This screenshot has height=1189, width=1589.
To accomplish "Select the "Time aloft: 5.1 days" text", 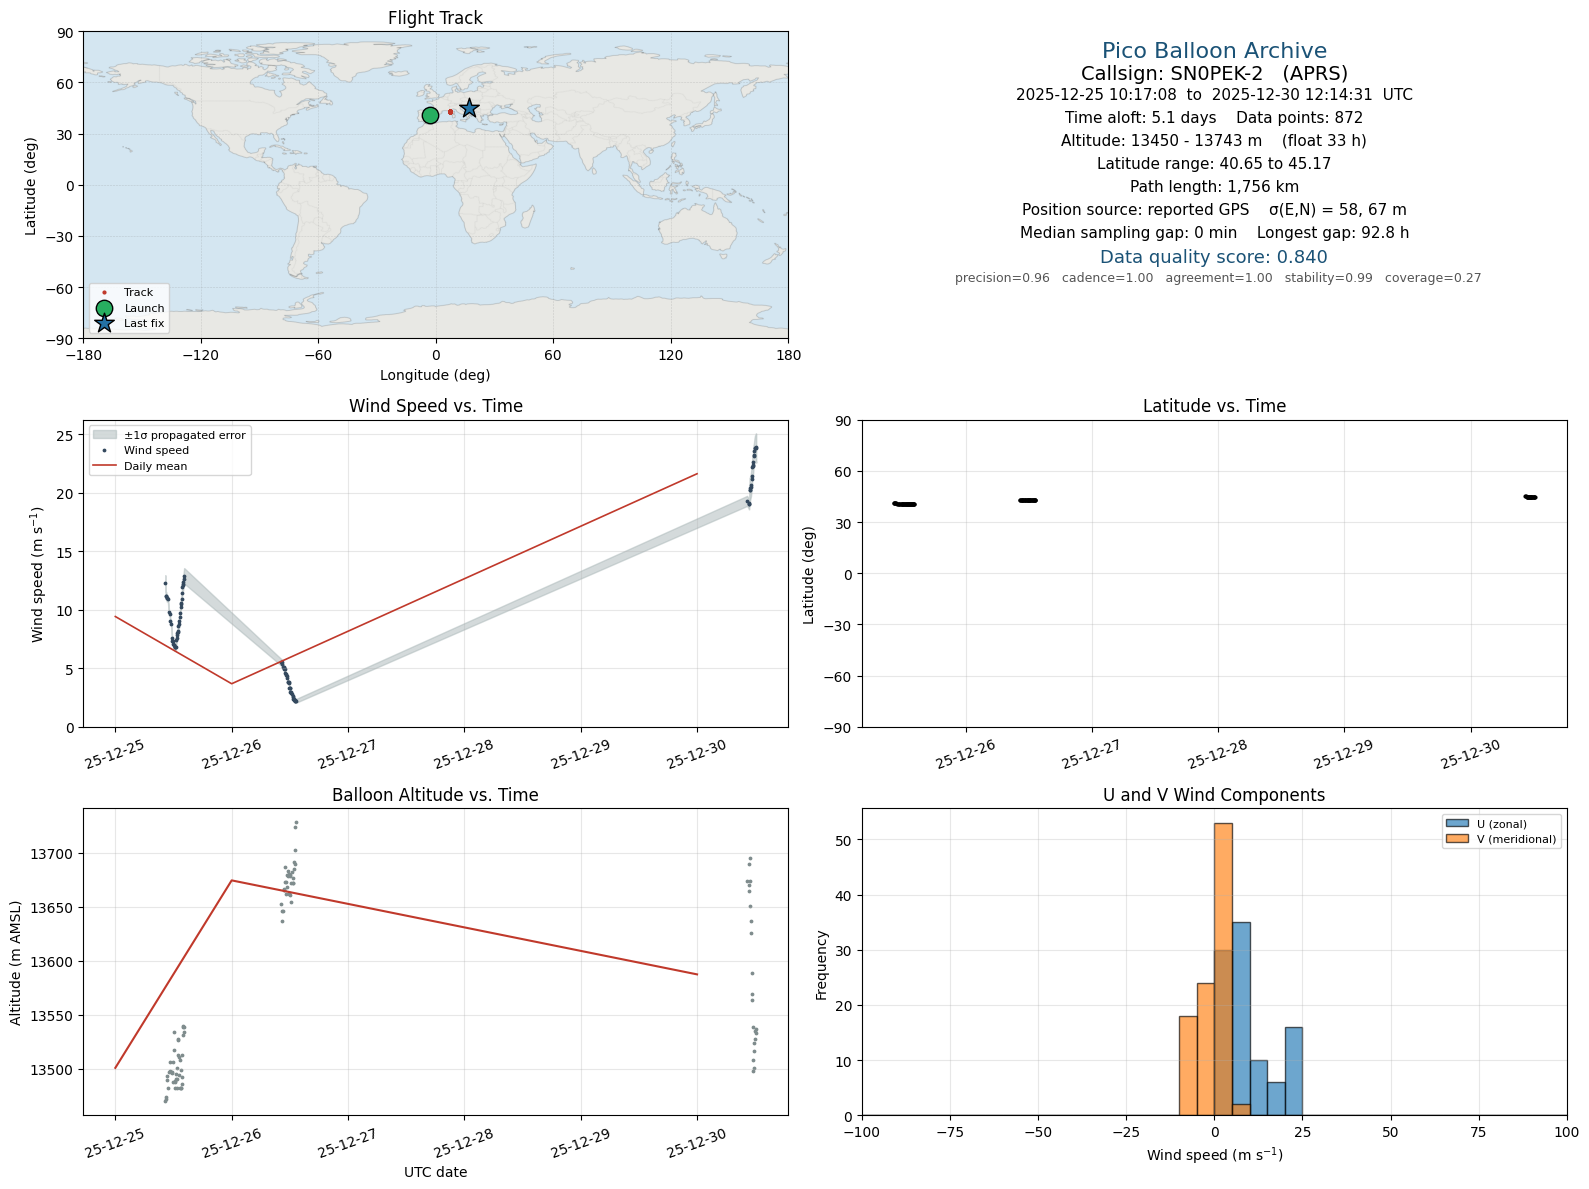I will point(1140,118).
